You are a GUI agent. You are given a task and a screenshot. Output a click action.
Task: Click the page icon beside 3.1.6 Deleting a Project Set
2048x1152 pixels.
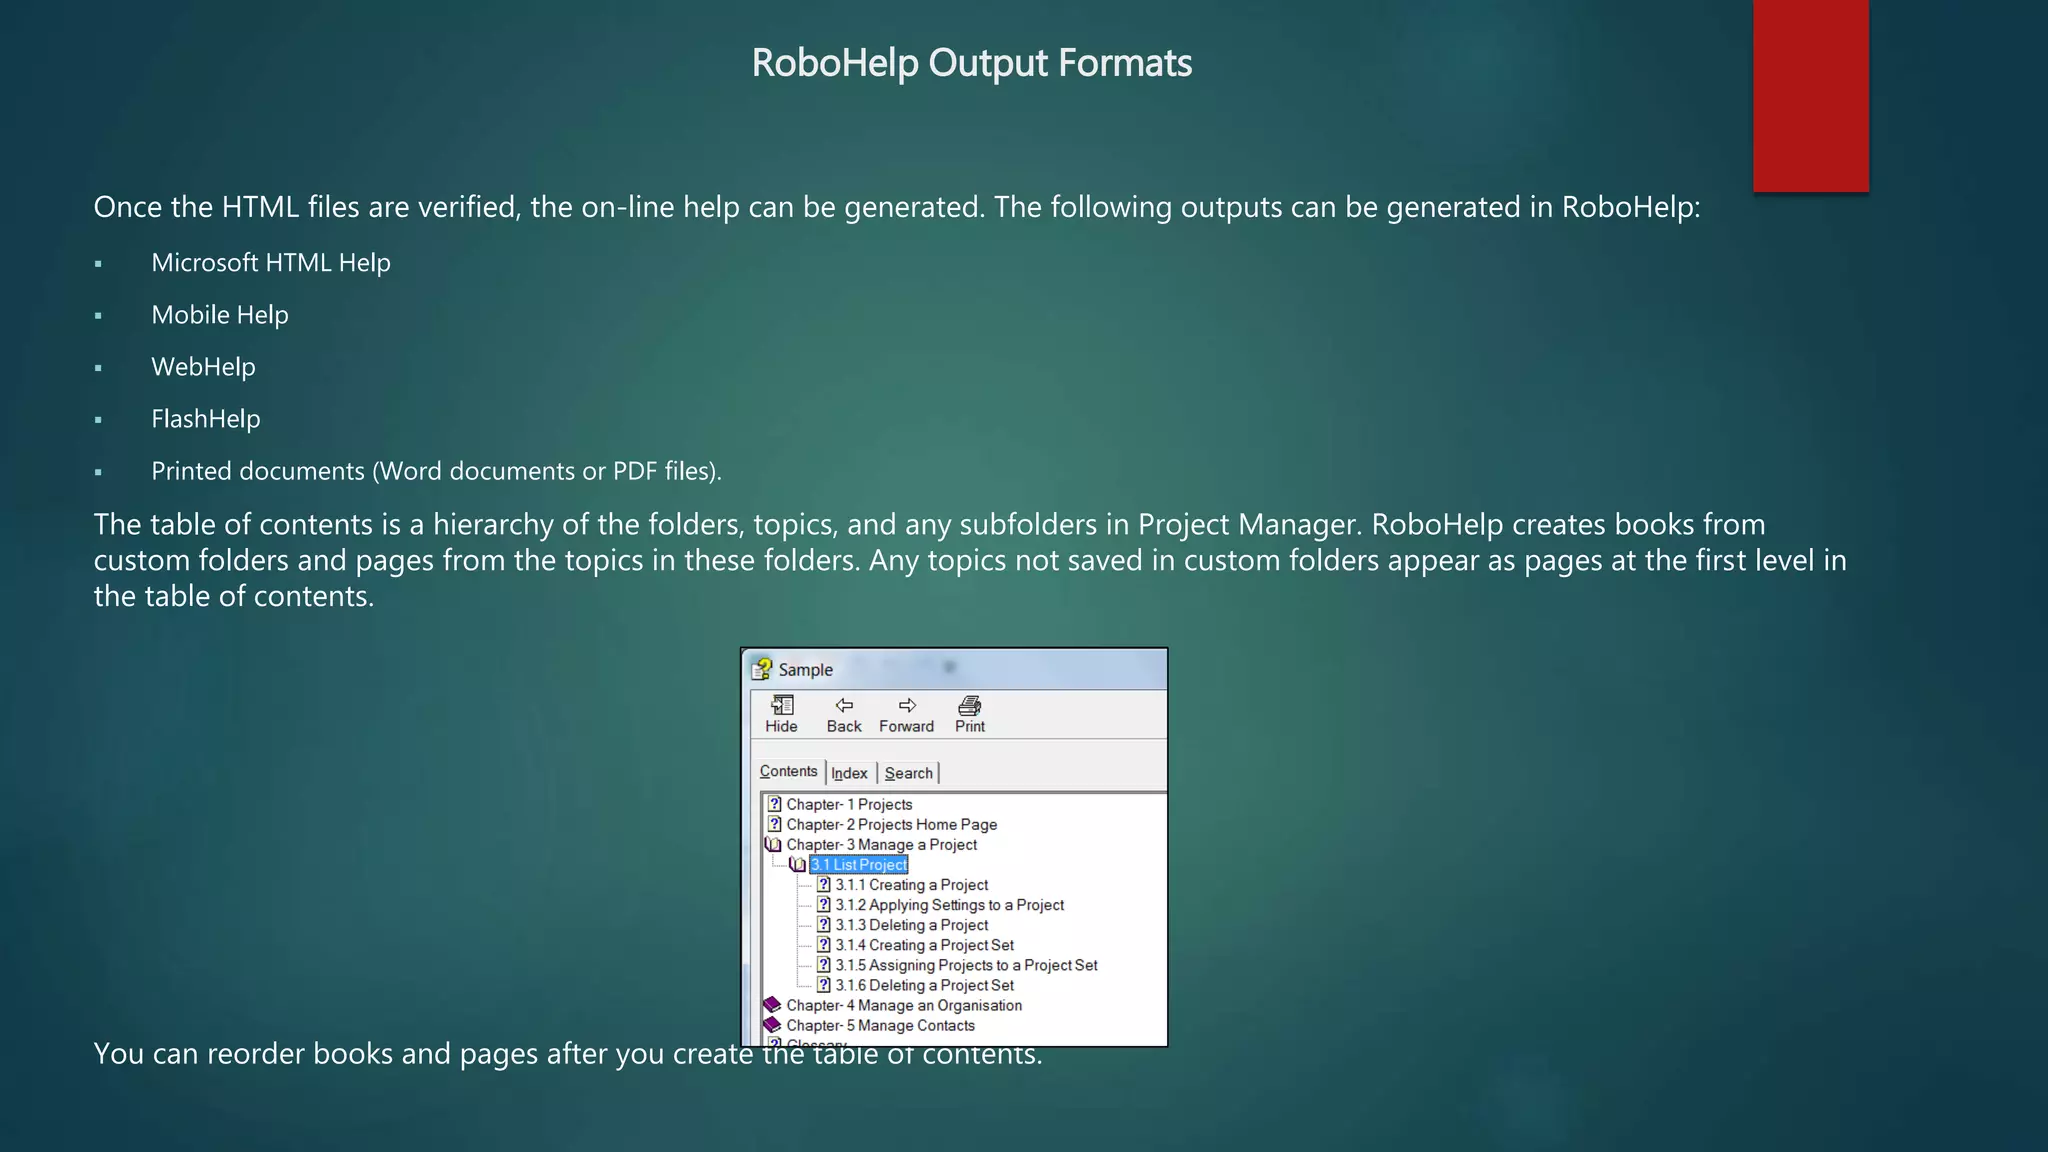(823, 984)
